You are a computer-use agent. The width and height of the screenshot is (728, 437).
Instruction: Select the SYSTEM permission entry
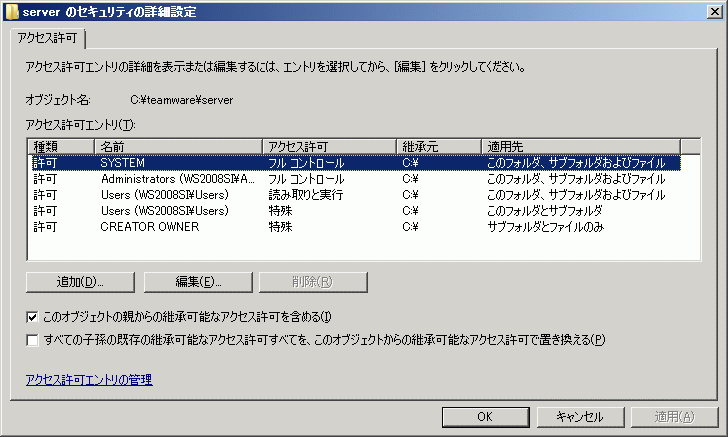coord(355,163)
